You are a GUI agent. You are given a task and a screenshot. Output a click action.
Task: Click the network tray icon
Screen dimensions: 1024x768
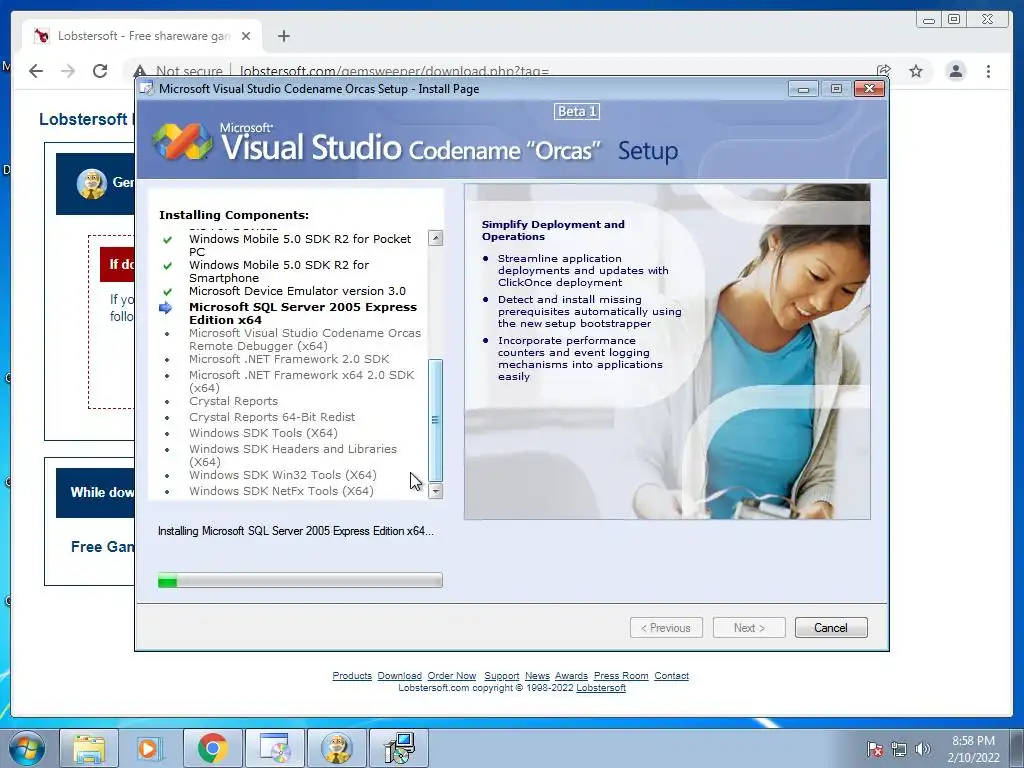899,749
